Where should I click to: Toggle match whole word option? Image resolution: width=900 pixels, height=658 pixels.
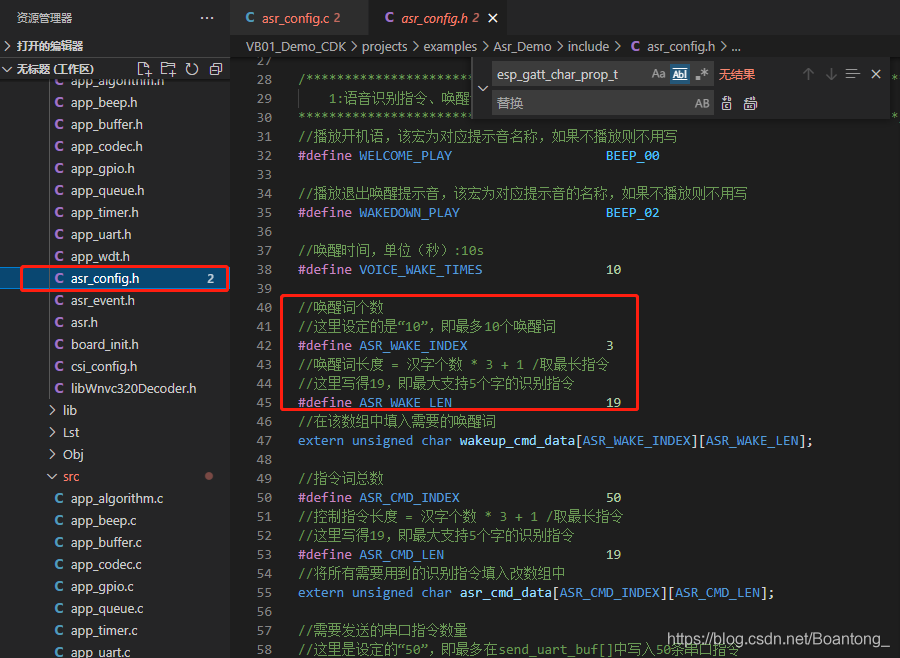coord(680,74)
